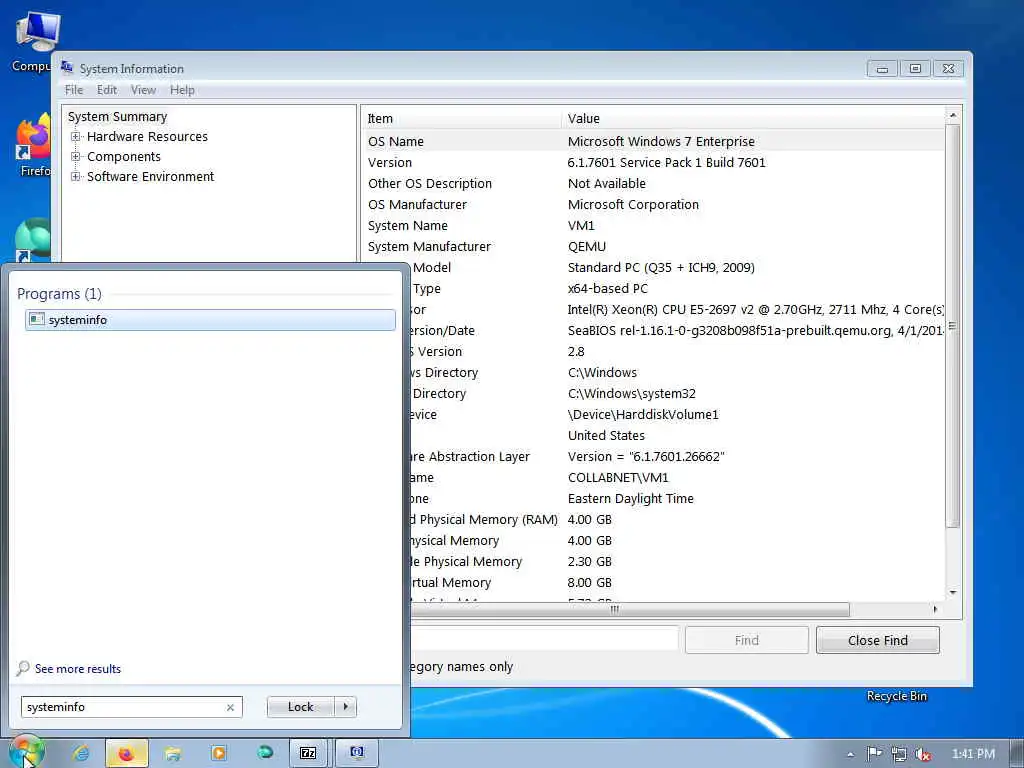Click See more results link
Screen dimensions: 1024x768
(78, 669)
